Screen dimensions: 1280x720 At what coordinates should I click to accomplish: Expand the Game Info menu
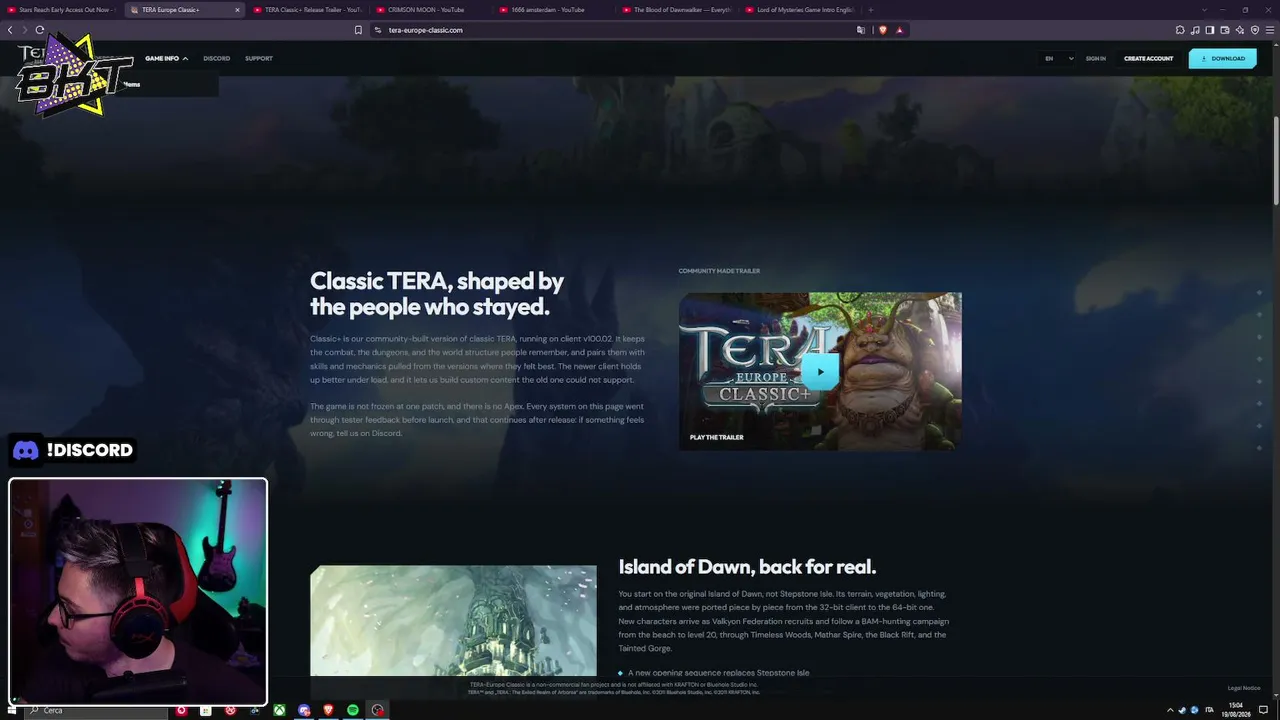click(x=166, y=58)
